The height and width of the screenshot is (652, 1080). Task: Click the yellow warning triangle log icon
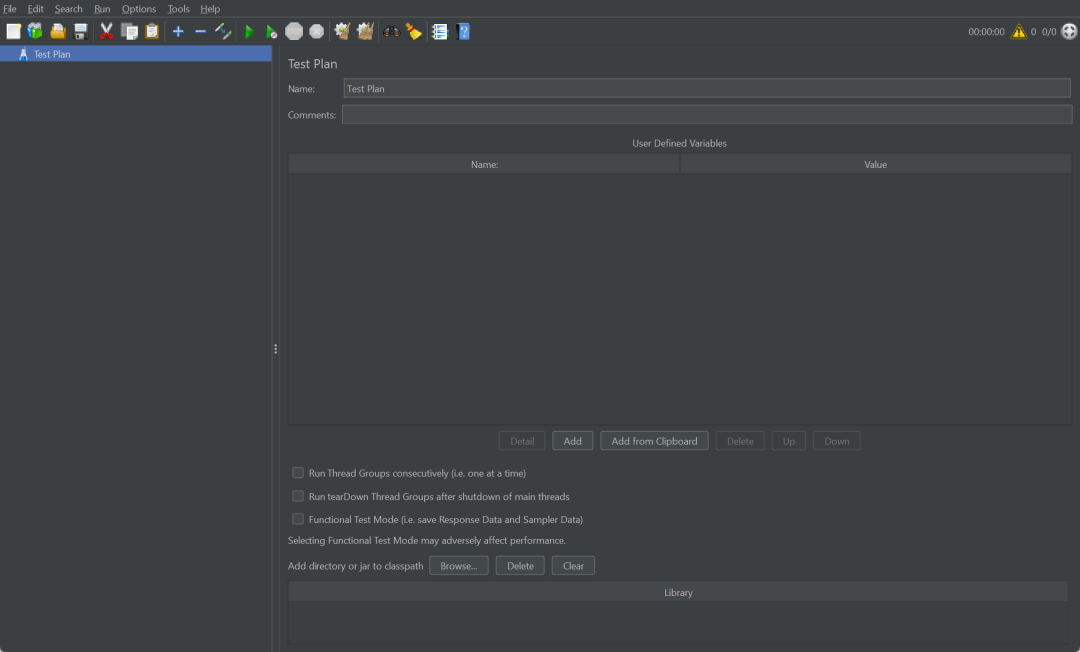pos(1019,32)
